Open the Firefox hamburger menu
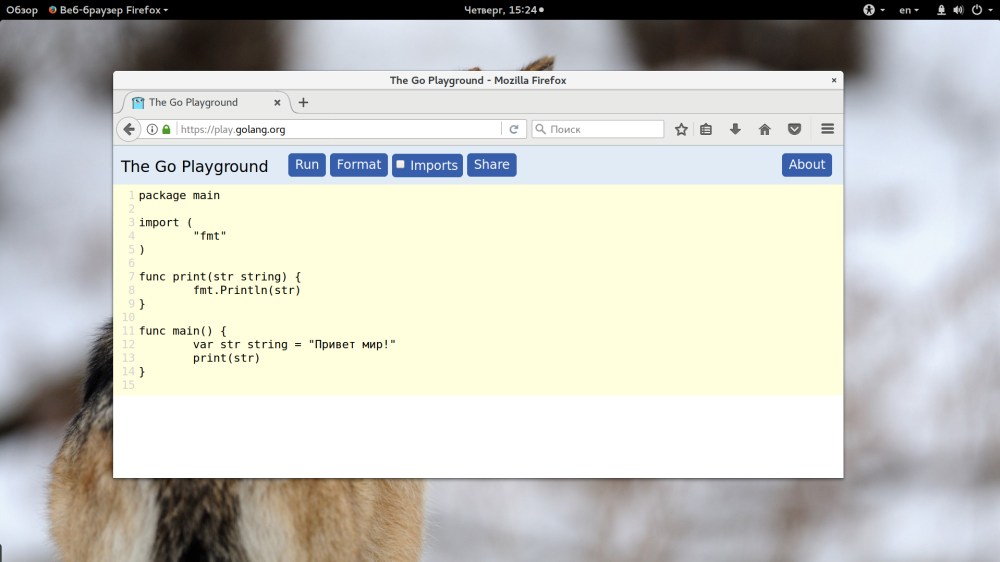The height and width of the screenshot is (562, 1000). (827, 129)
